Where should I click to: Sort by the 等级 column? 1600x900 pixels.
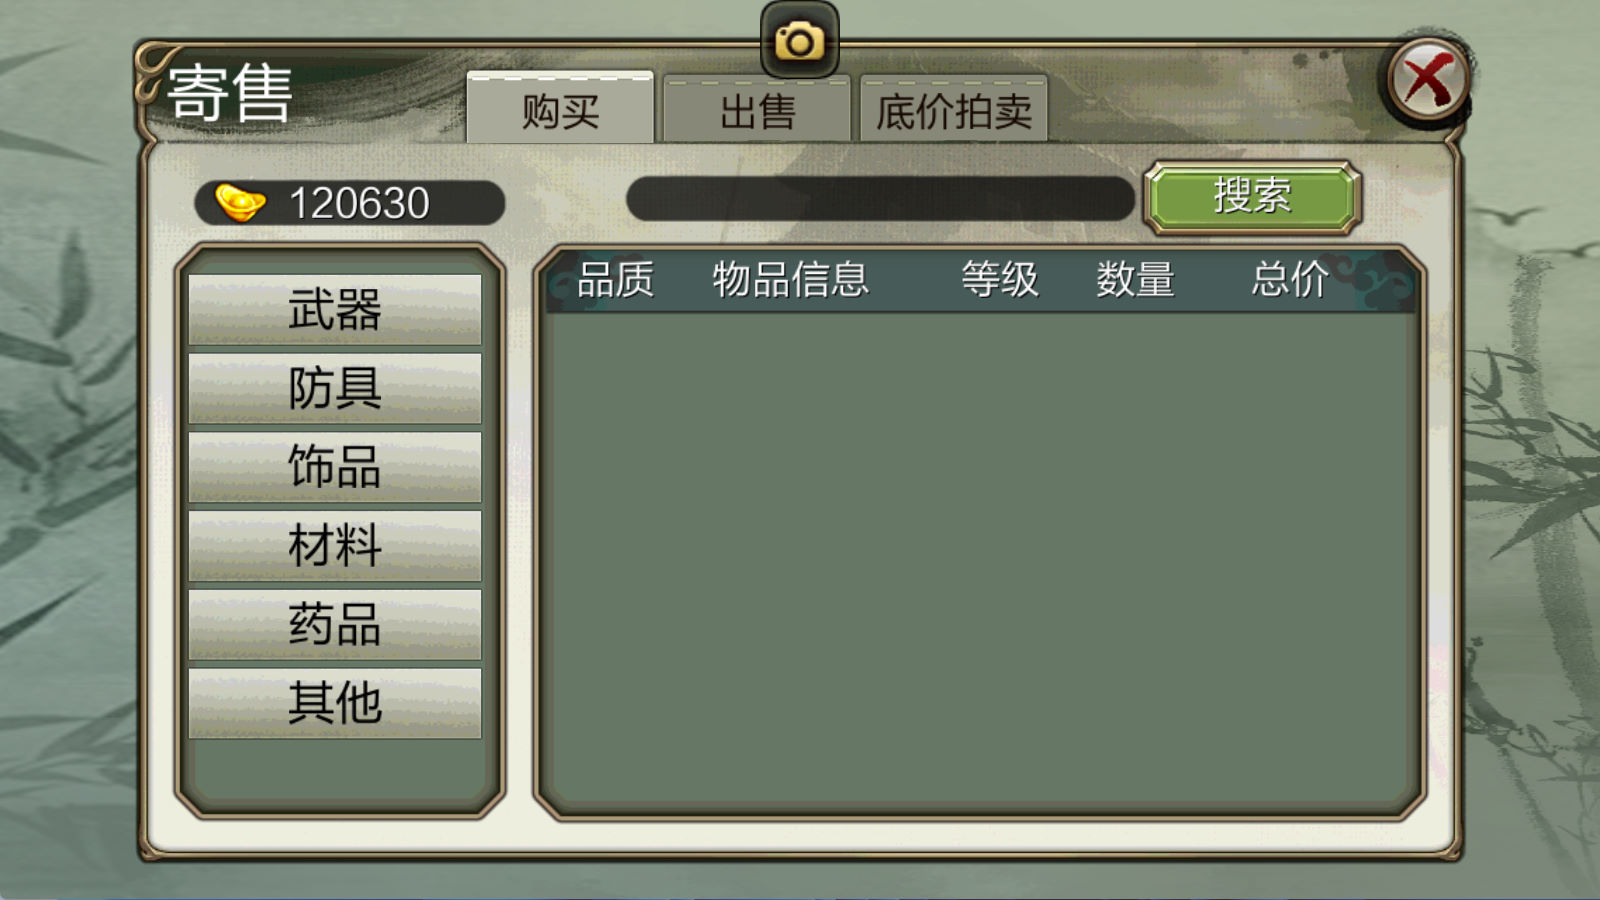[x=1000, y=279]
